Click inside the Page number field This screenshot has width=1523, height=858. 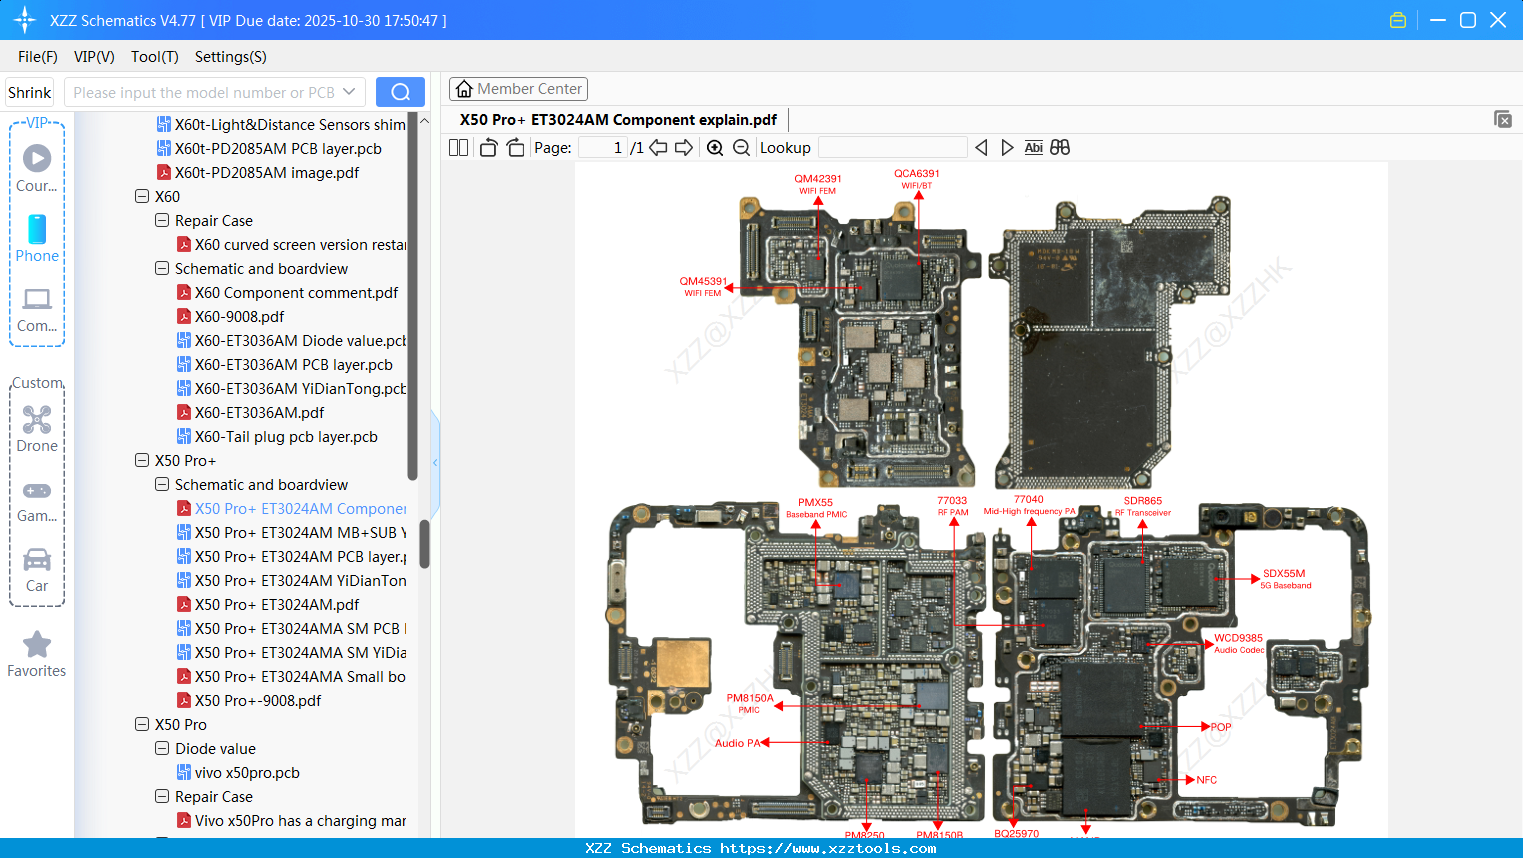click(603, 147)
